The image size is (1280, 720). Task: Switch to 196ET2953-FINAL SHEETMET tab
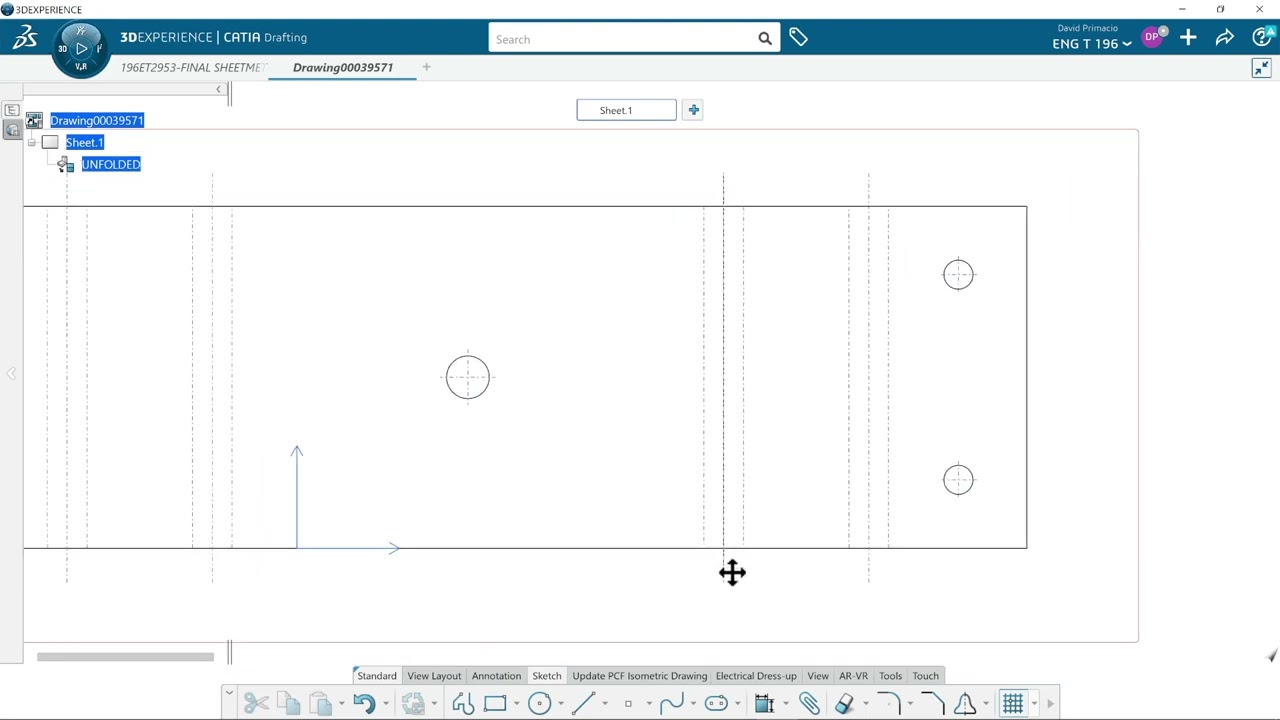tap(193, 67)
